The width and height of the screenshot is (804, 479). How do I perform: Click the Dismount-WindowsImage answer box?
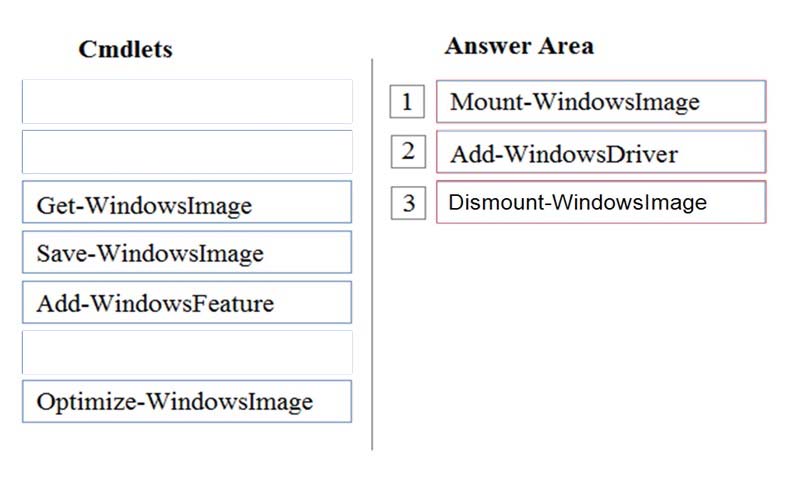pyautogui.click(x=601, y=202)
